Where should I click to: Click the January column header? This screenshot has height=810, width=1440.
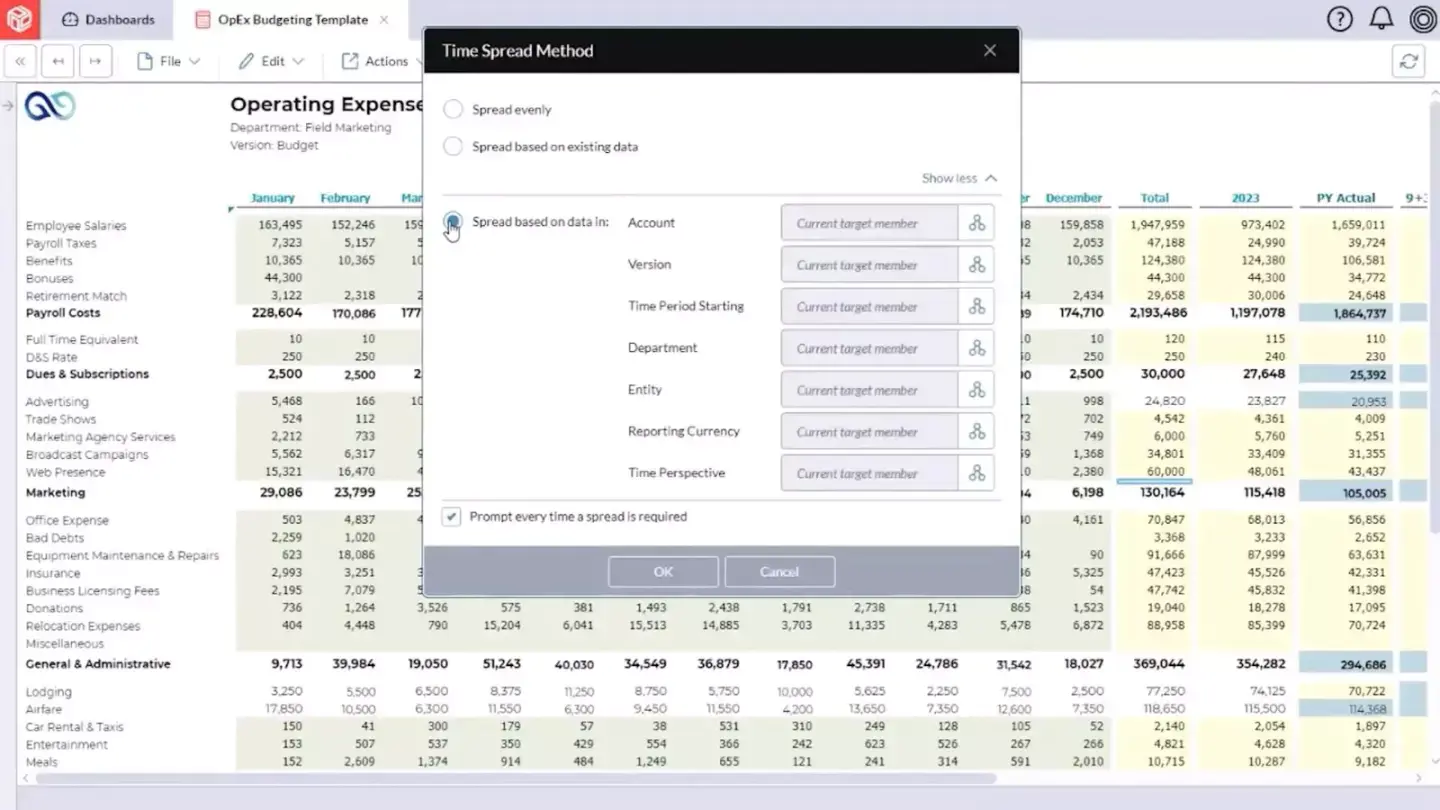pos(272,198)
